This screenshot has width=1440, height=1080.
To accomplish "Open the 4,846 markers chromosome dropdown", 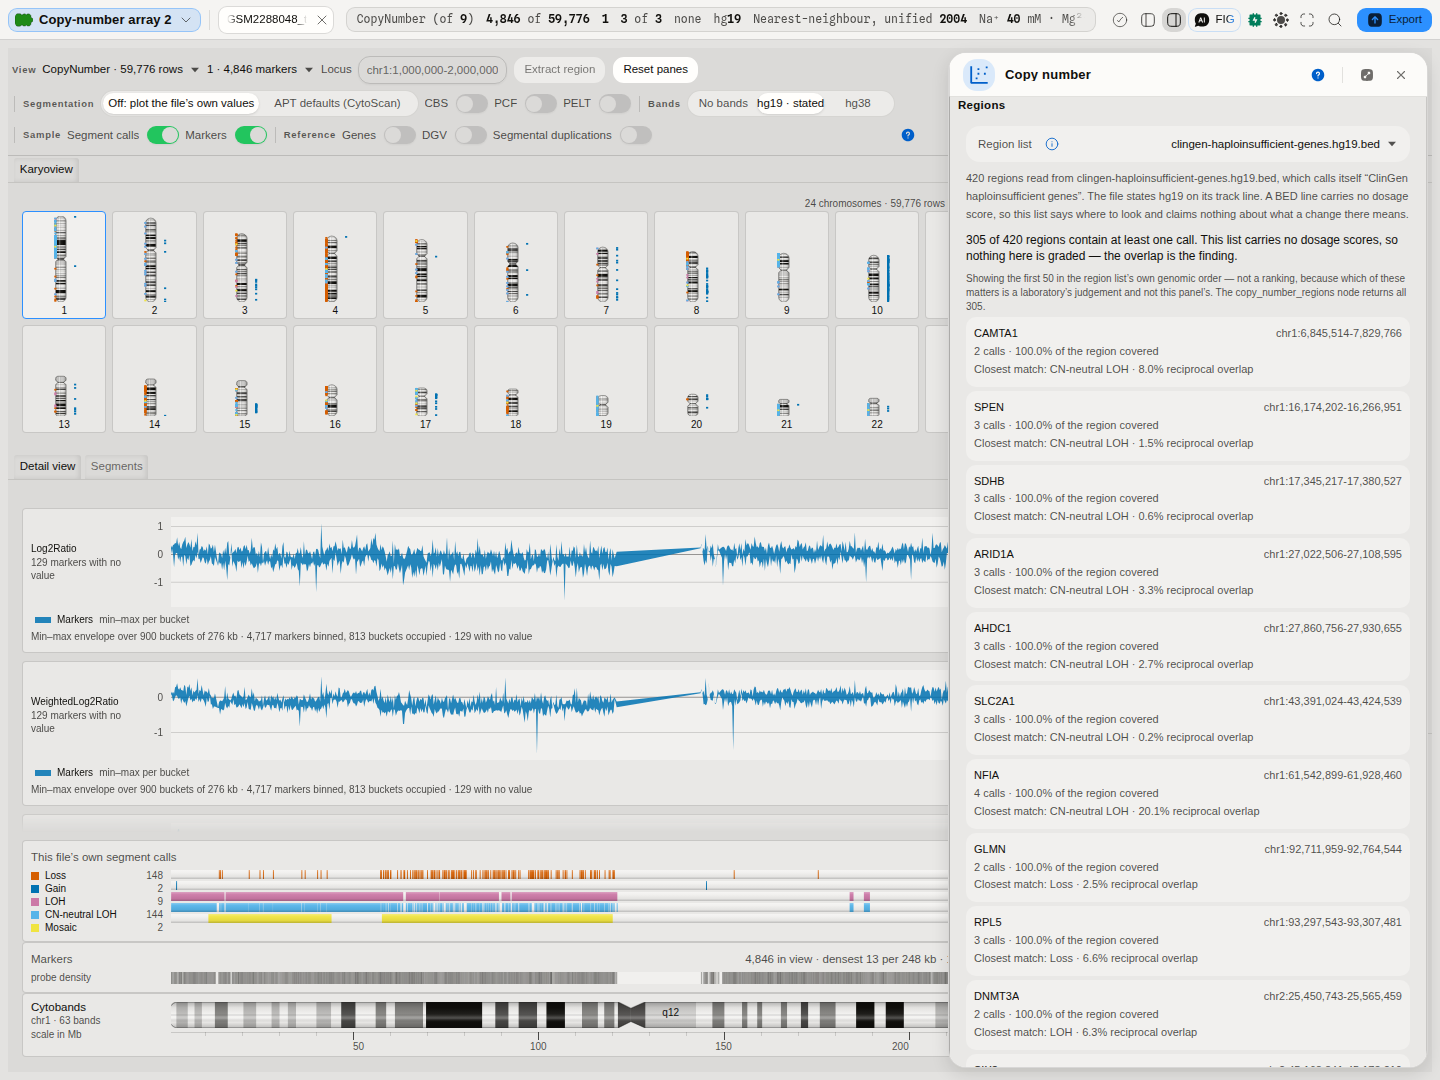I will point(260,70).
